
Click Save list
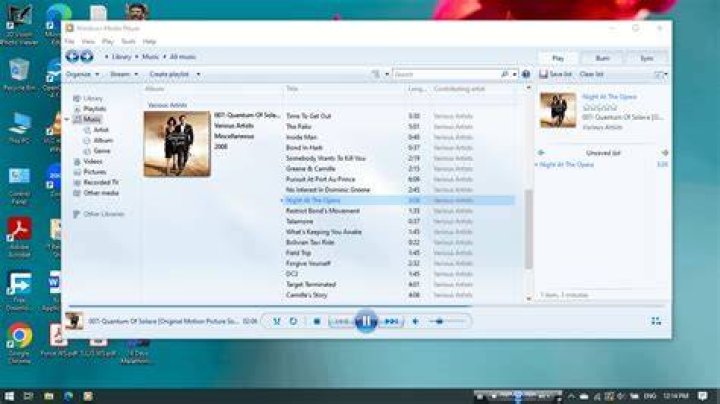click(556, 74)
